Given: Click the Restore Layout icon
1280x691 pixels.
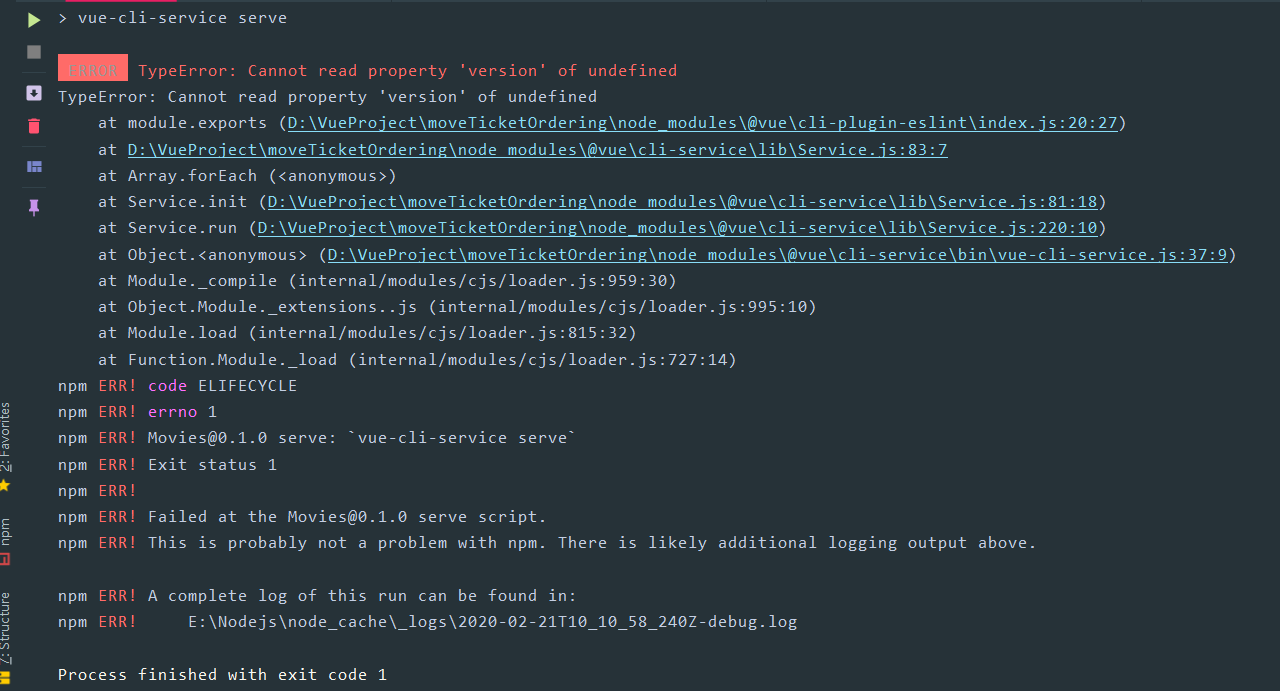Looking at the screenshot, I should click(x=34, y=167).
